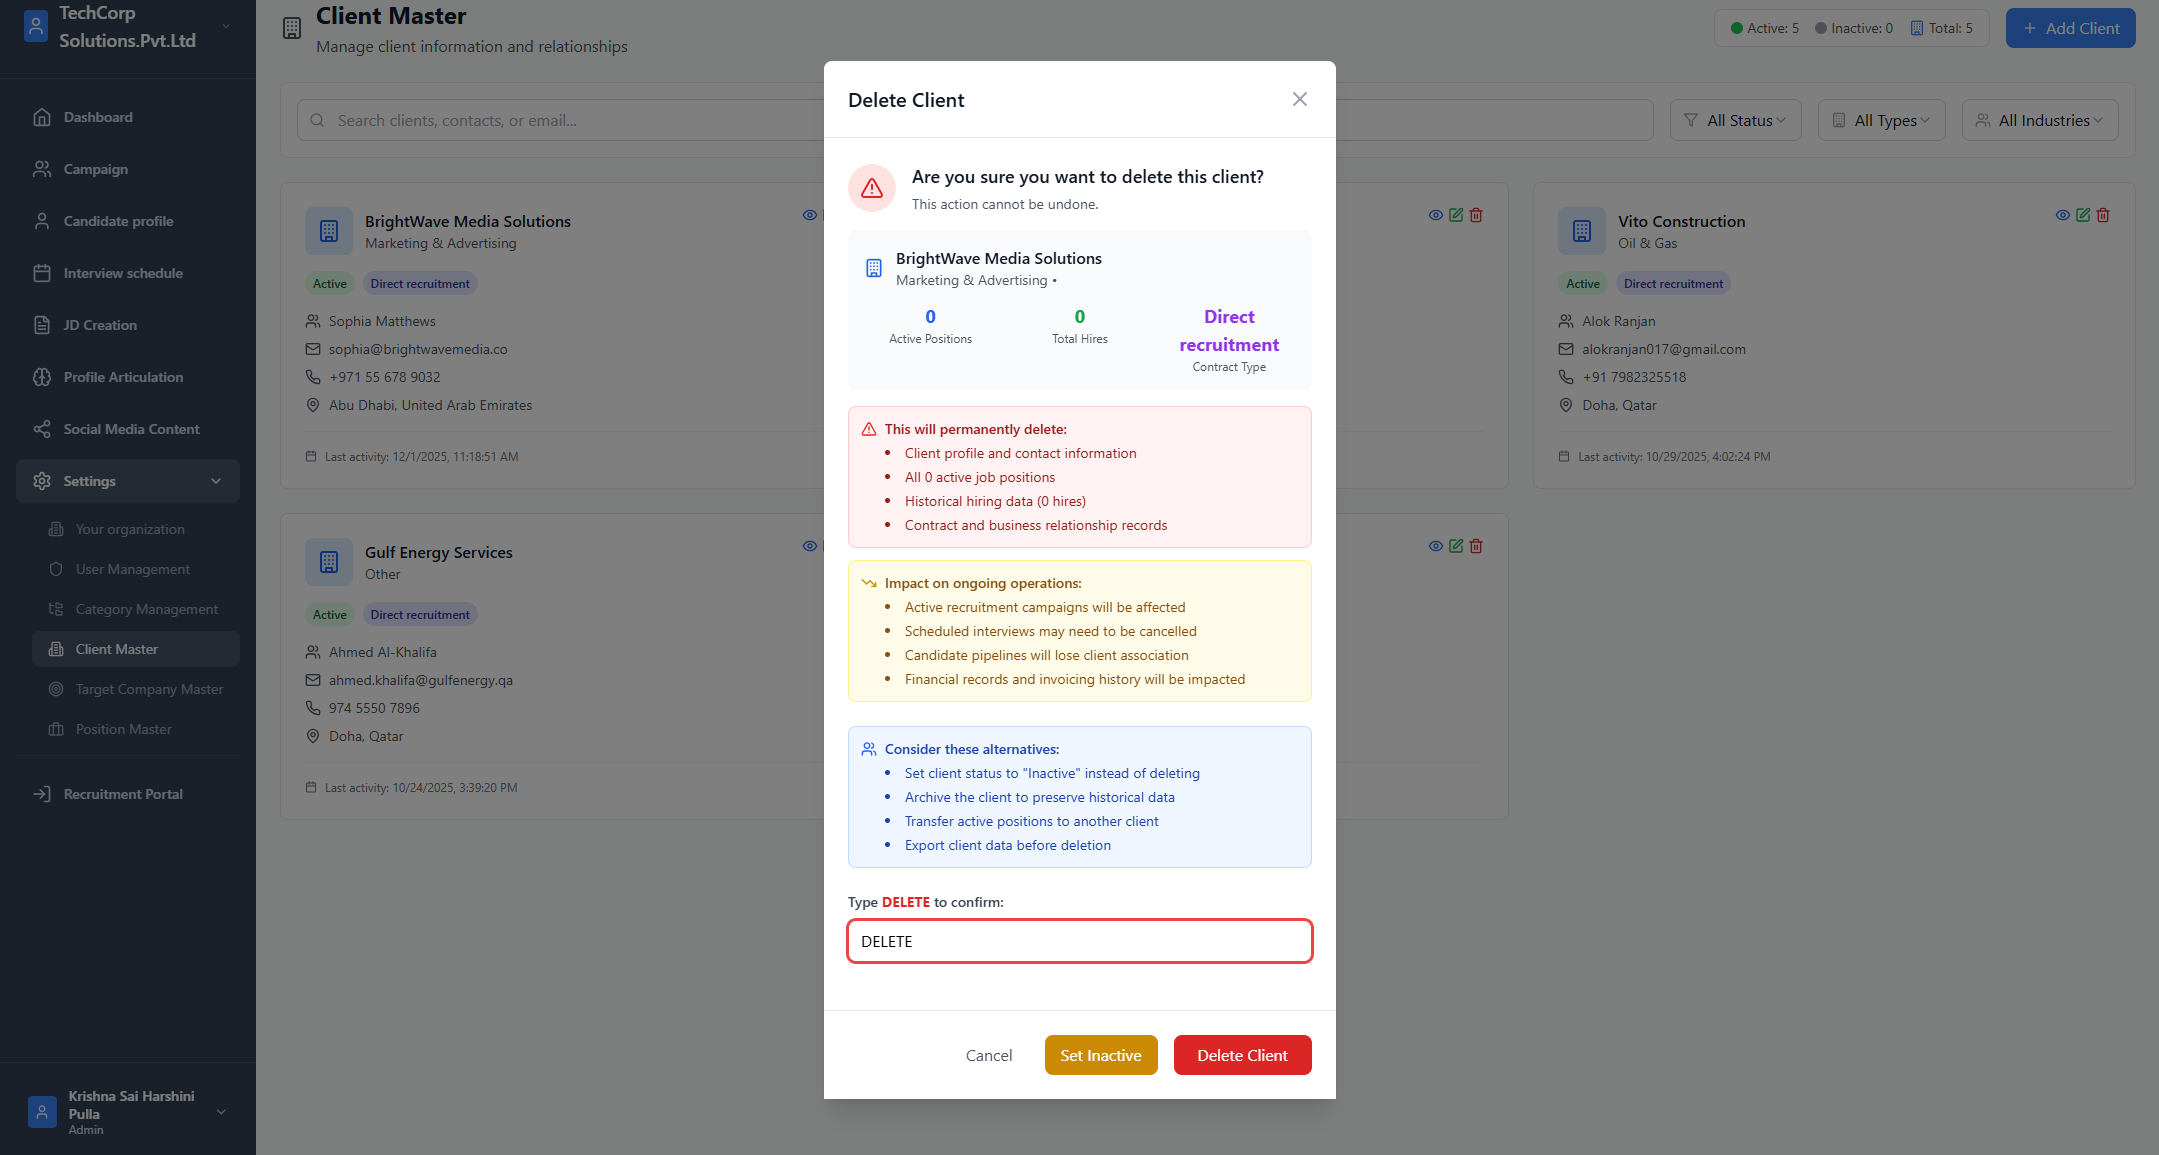Open the All Types filter dropdown

pyautogui.click(x=1881, y=120)
